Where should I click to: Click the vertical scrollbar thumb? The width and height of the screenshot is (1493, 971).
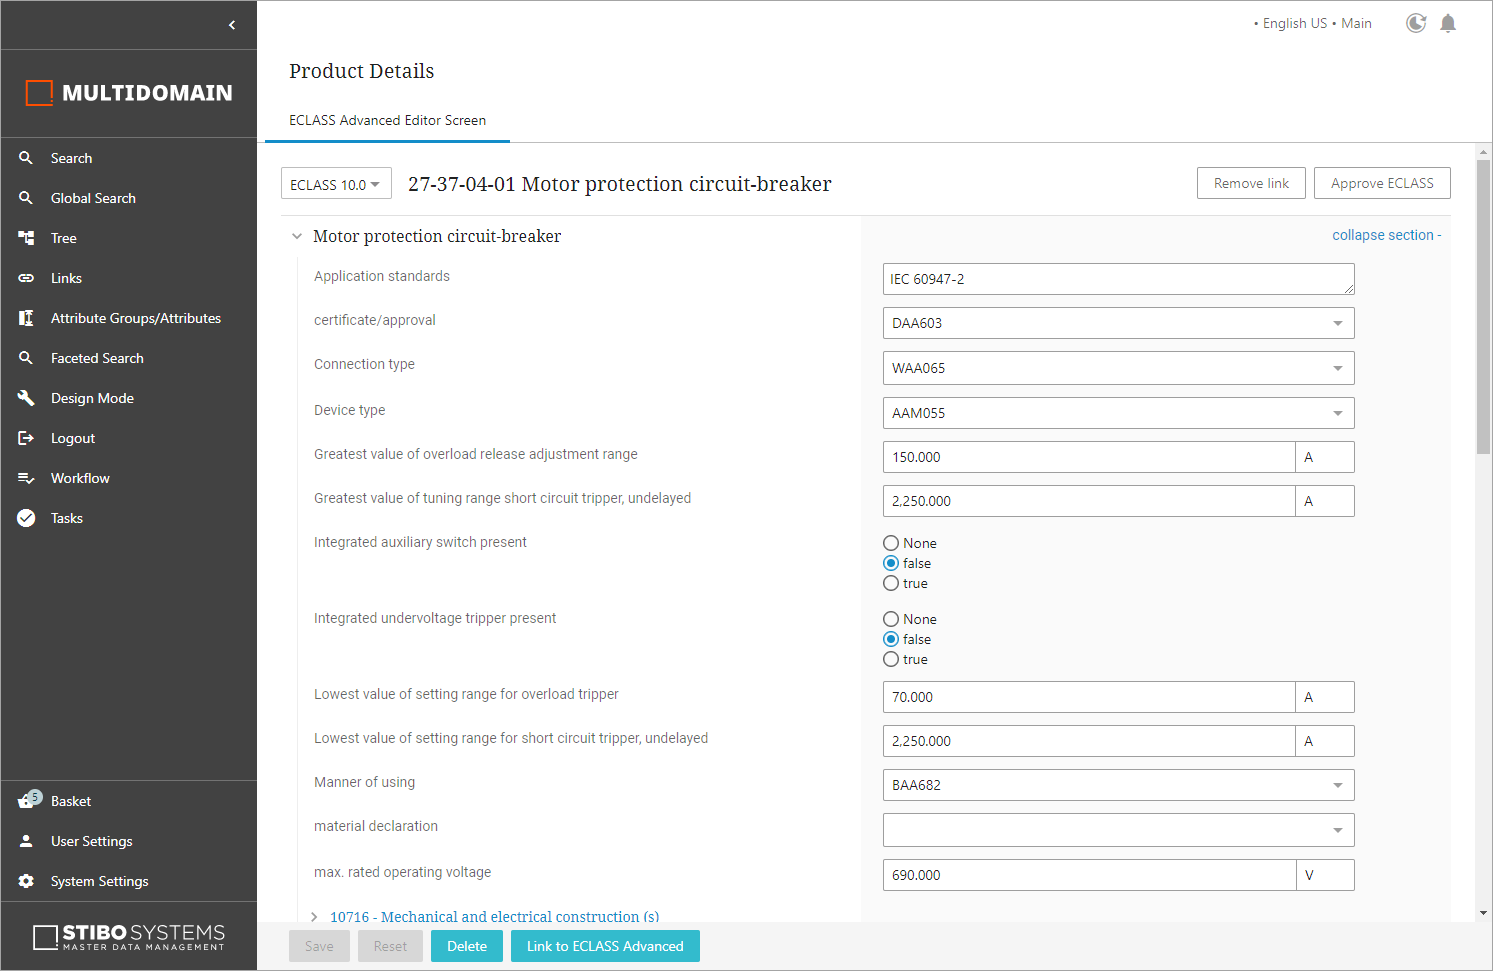[1483, 305]
